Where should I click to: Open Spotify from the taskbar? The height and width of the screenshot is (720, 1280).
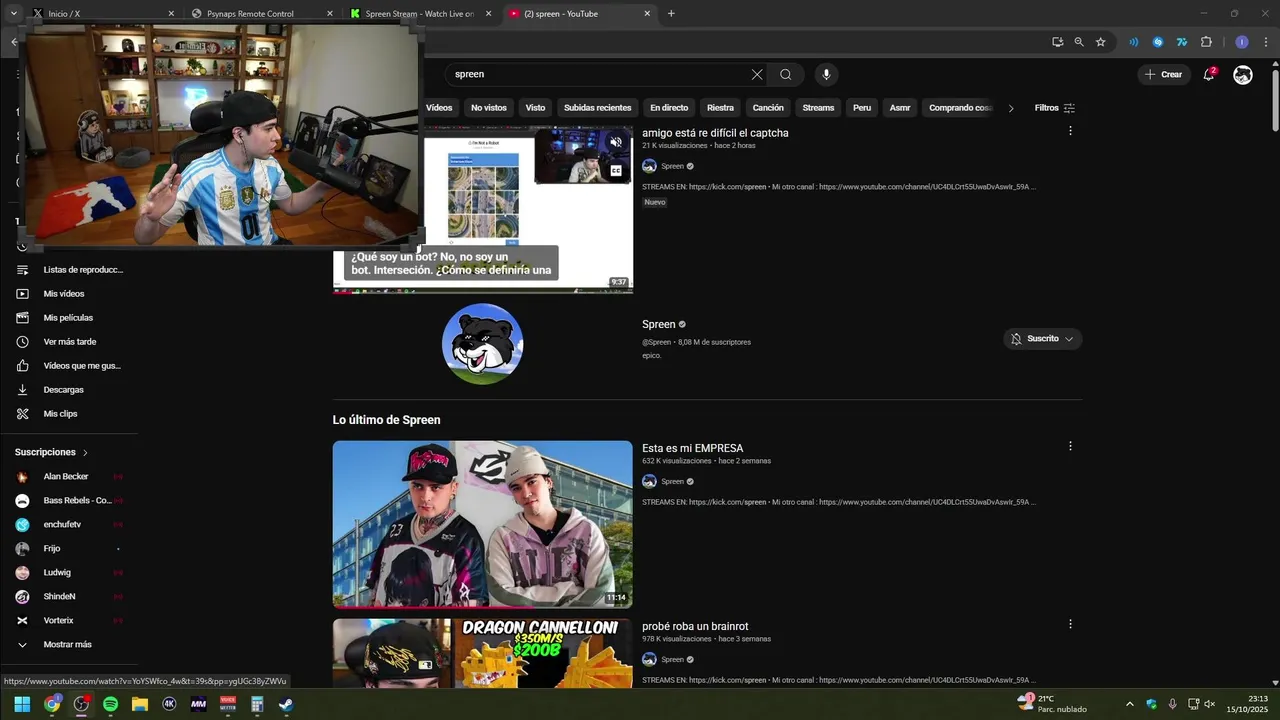coord(110,704)
